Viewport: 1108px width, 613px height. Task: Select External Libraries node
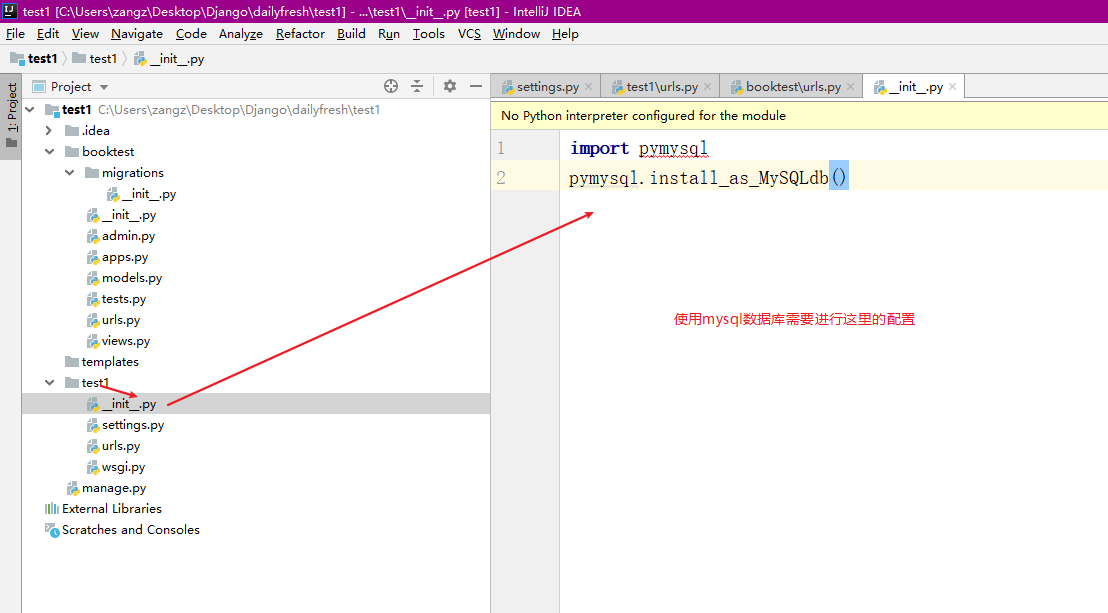click(103, 509)
